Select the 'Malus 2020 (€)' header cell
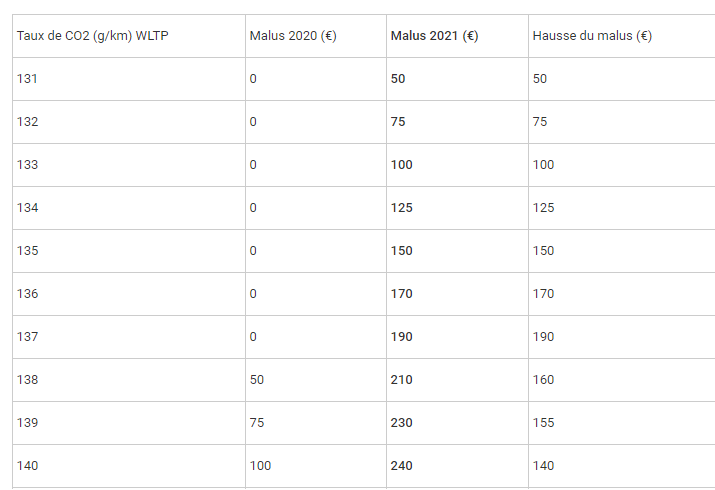 (x=292, y=36)
